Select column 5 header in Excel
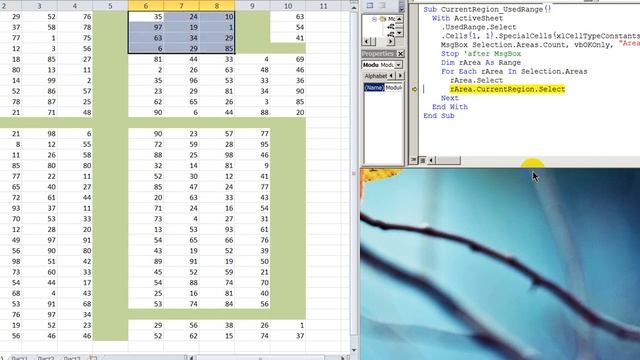640x360 pixels. click(x=110, y=6)
